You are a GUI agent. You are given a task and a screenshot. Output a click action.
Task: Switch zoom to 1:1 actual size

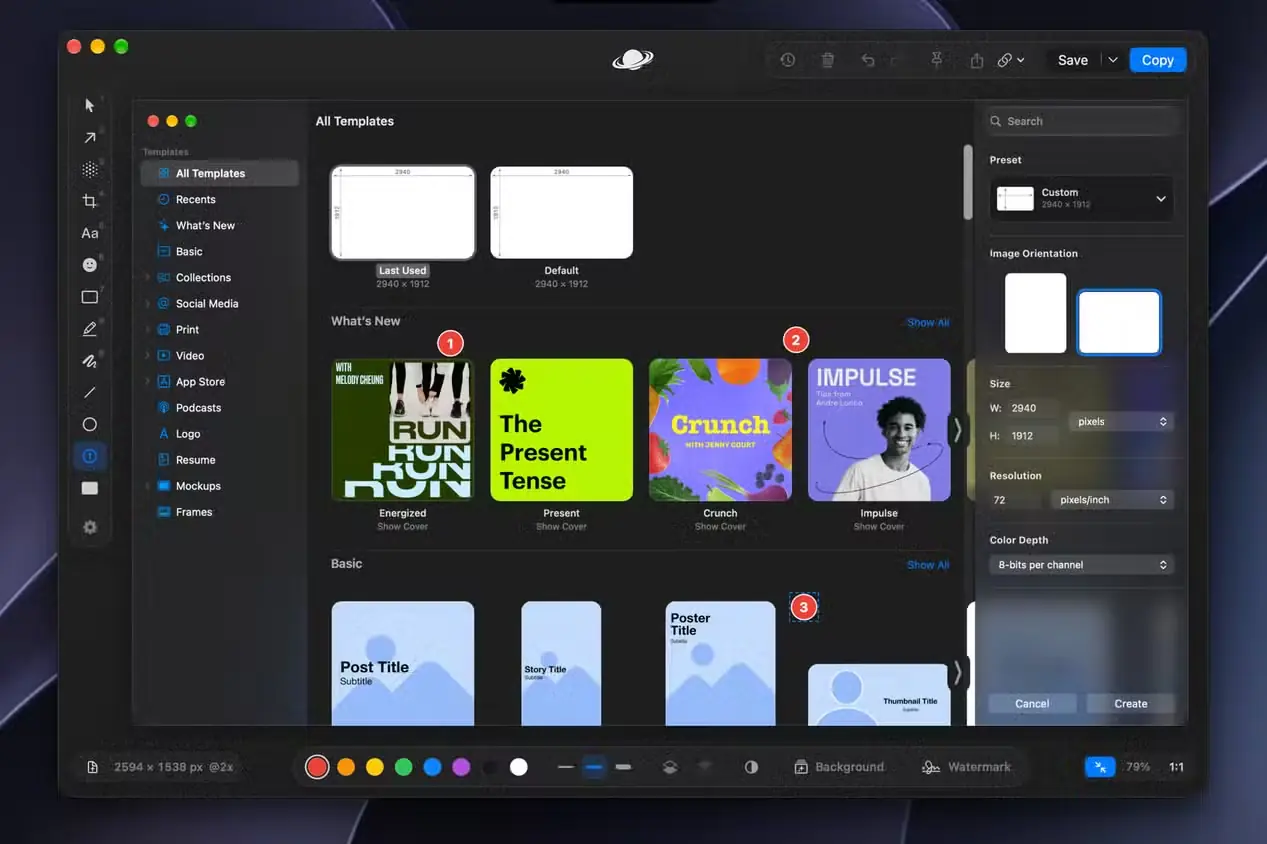click(x=1176, y=767)
